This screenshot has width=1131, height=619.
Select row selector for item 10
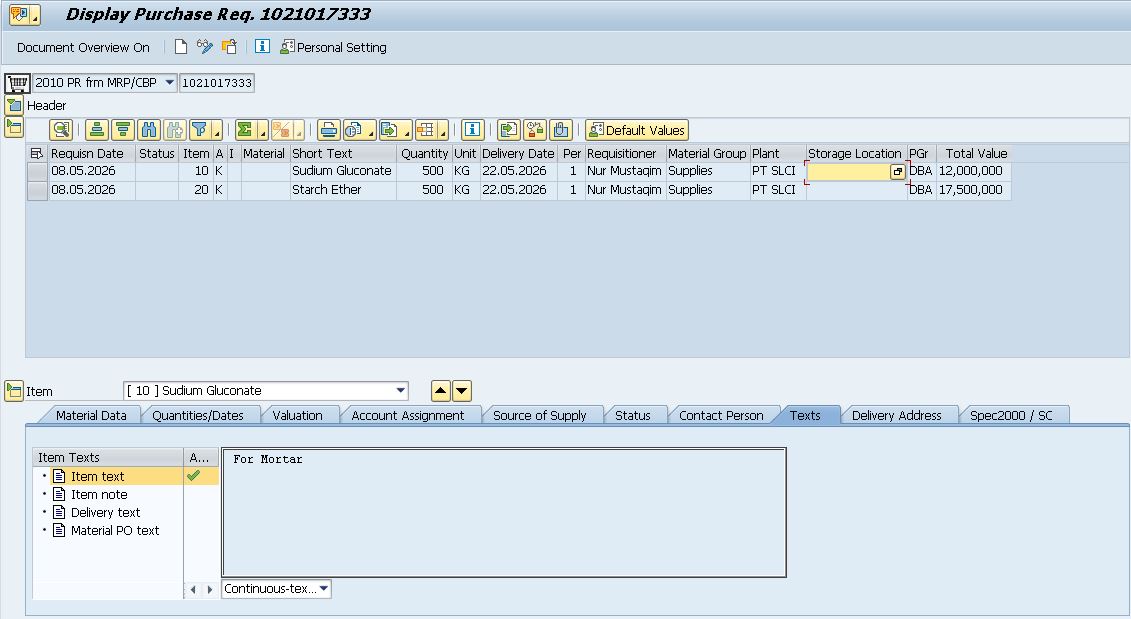pyautogui.click(x=37, y=172)
